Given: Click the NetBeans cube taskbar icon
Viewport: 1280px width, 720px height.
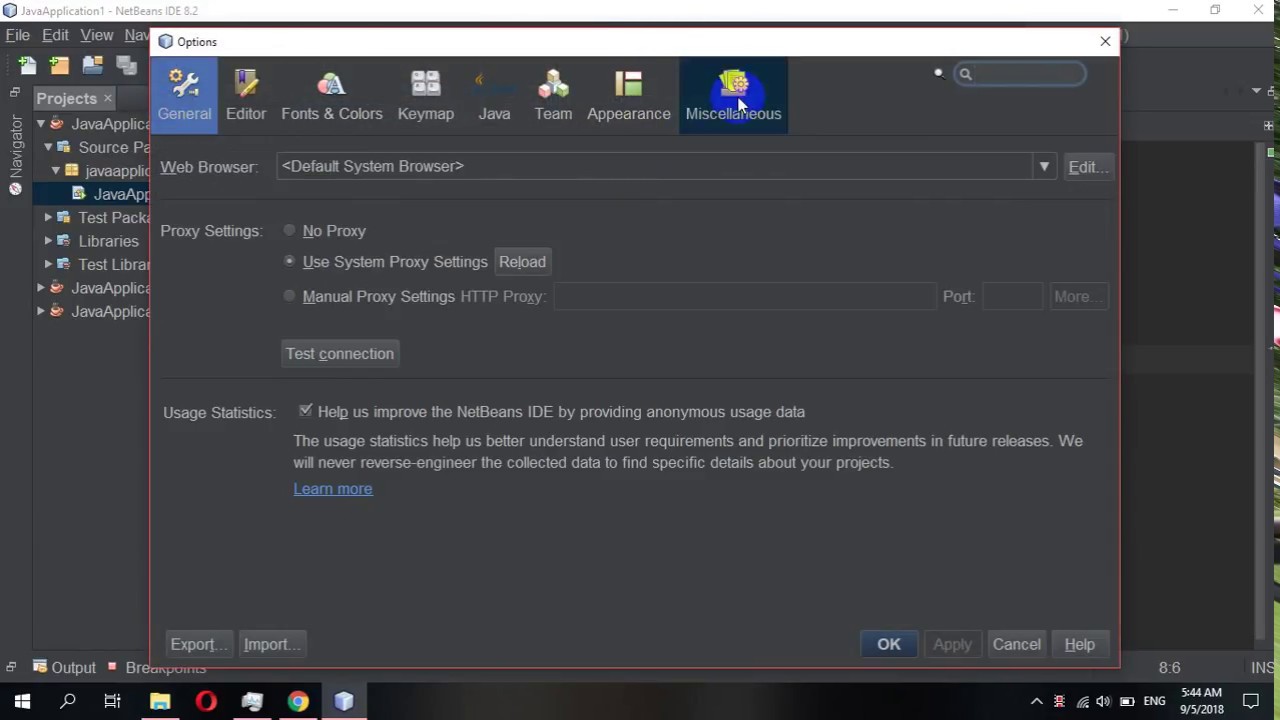Looking at the screenshot, I should tap(344, 701).
